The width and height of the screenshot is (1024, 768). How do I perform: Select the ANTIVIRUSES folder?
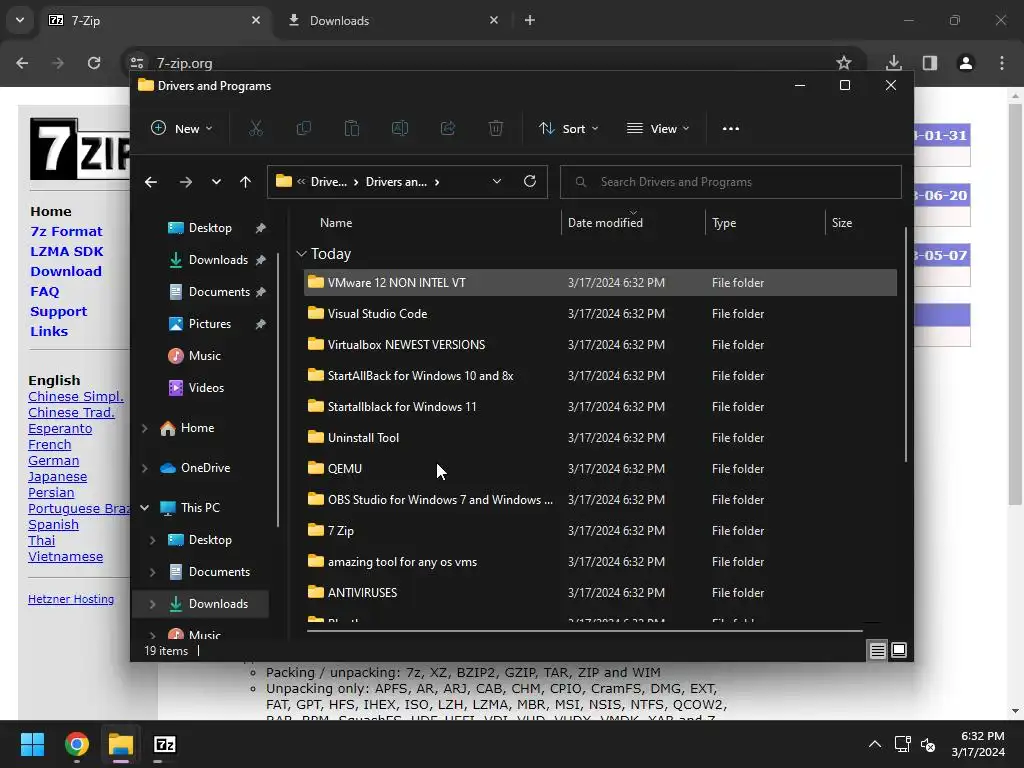pos(600,592)
